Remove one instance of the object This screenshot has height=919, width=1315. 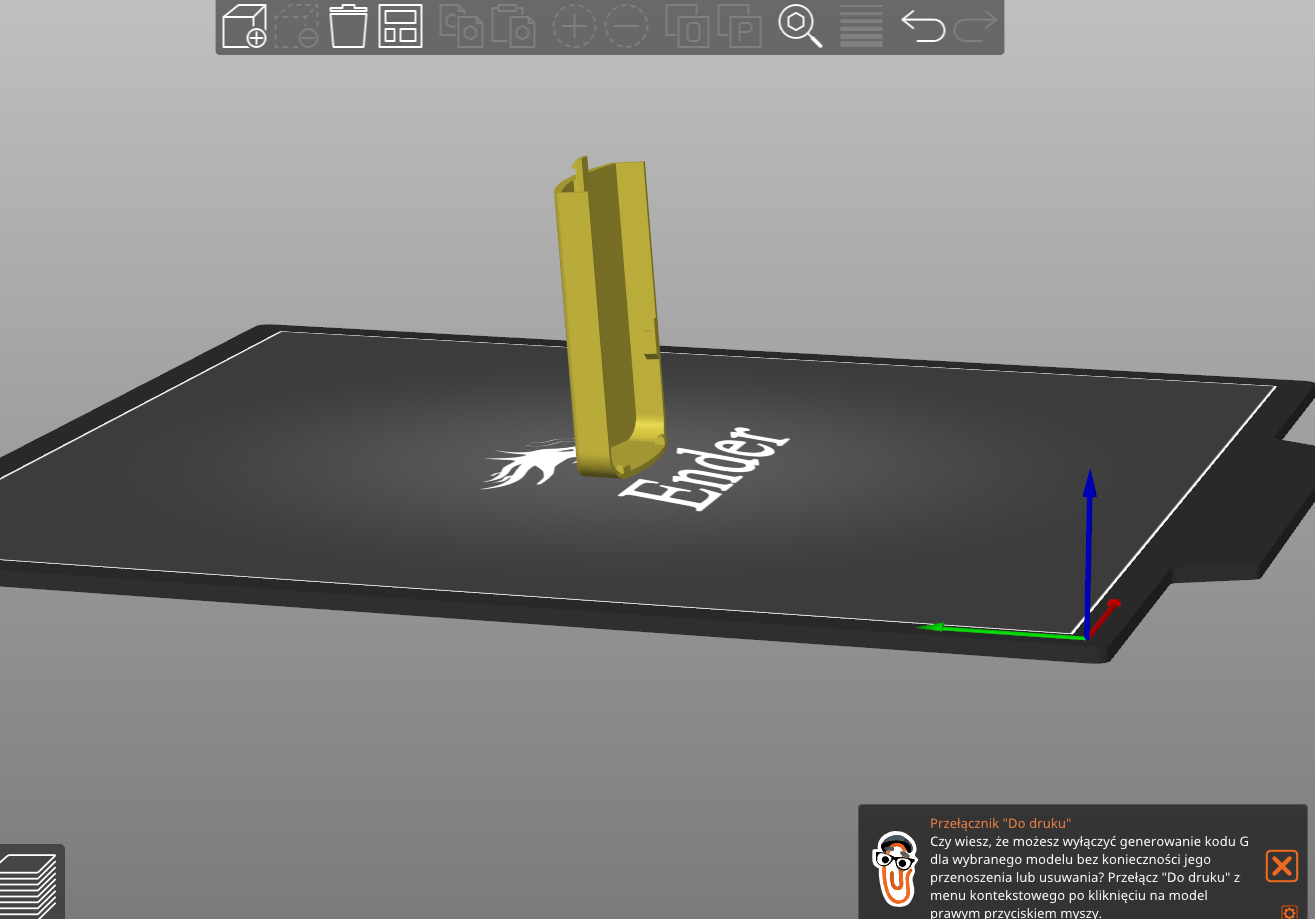coord(627,26)
